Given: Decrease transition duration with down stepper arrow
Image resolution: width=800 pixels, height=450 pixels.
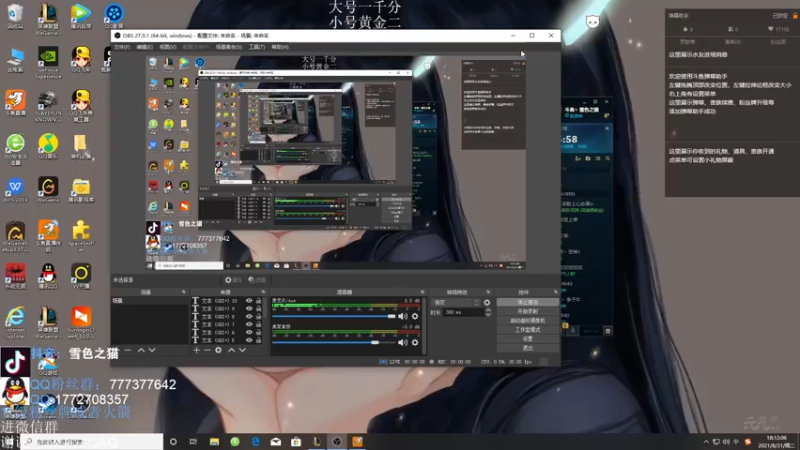Looking at the screenshot, I should 488,314.
